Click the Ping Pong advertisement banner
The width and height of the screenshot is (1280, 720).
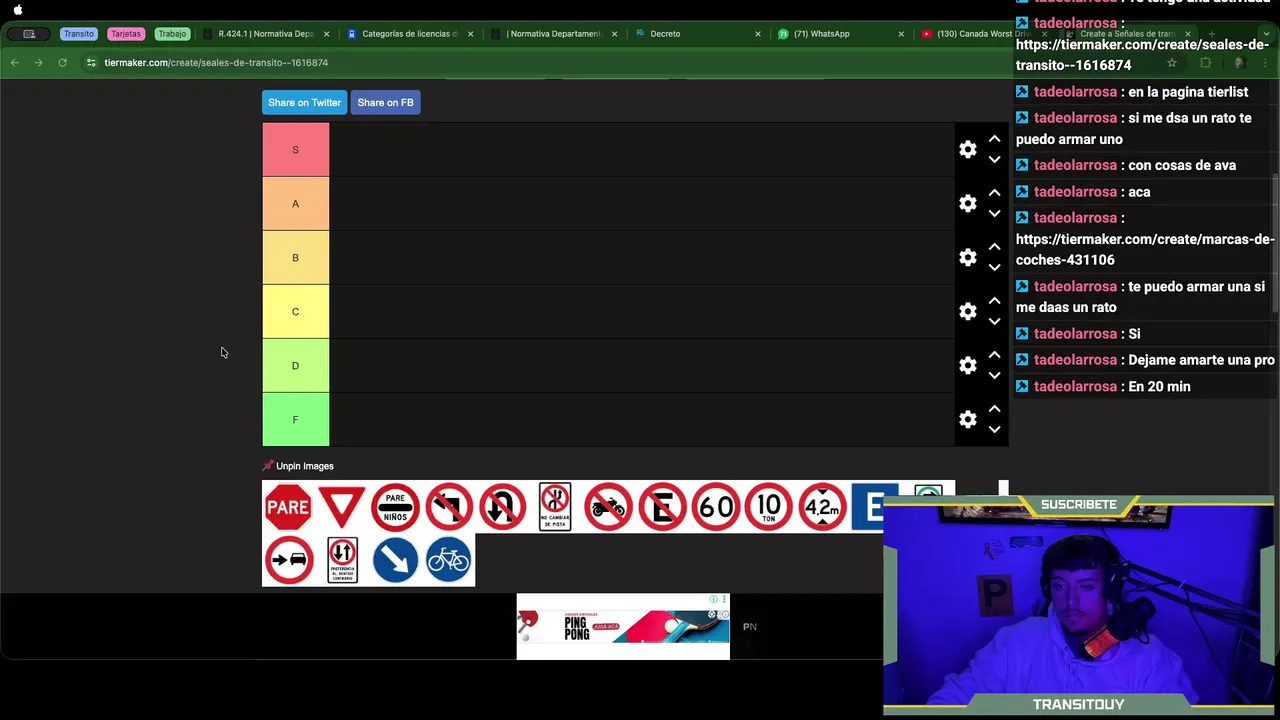(623, 626)
